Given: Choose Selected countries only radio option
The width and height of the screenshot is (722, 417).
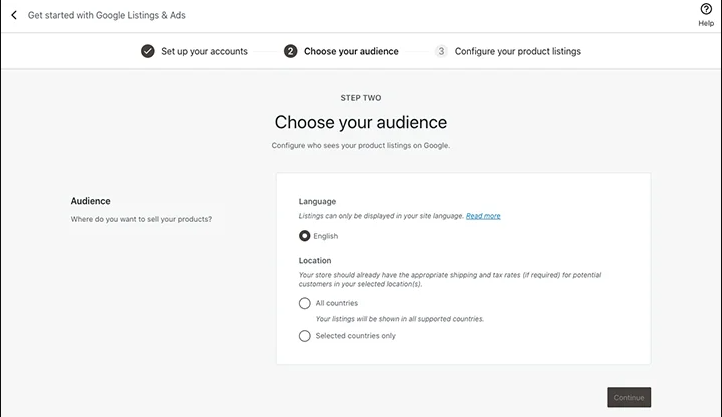Looking at the screenshot, I should click(x=304, y=336).
